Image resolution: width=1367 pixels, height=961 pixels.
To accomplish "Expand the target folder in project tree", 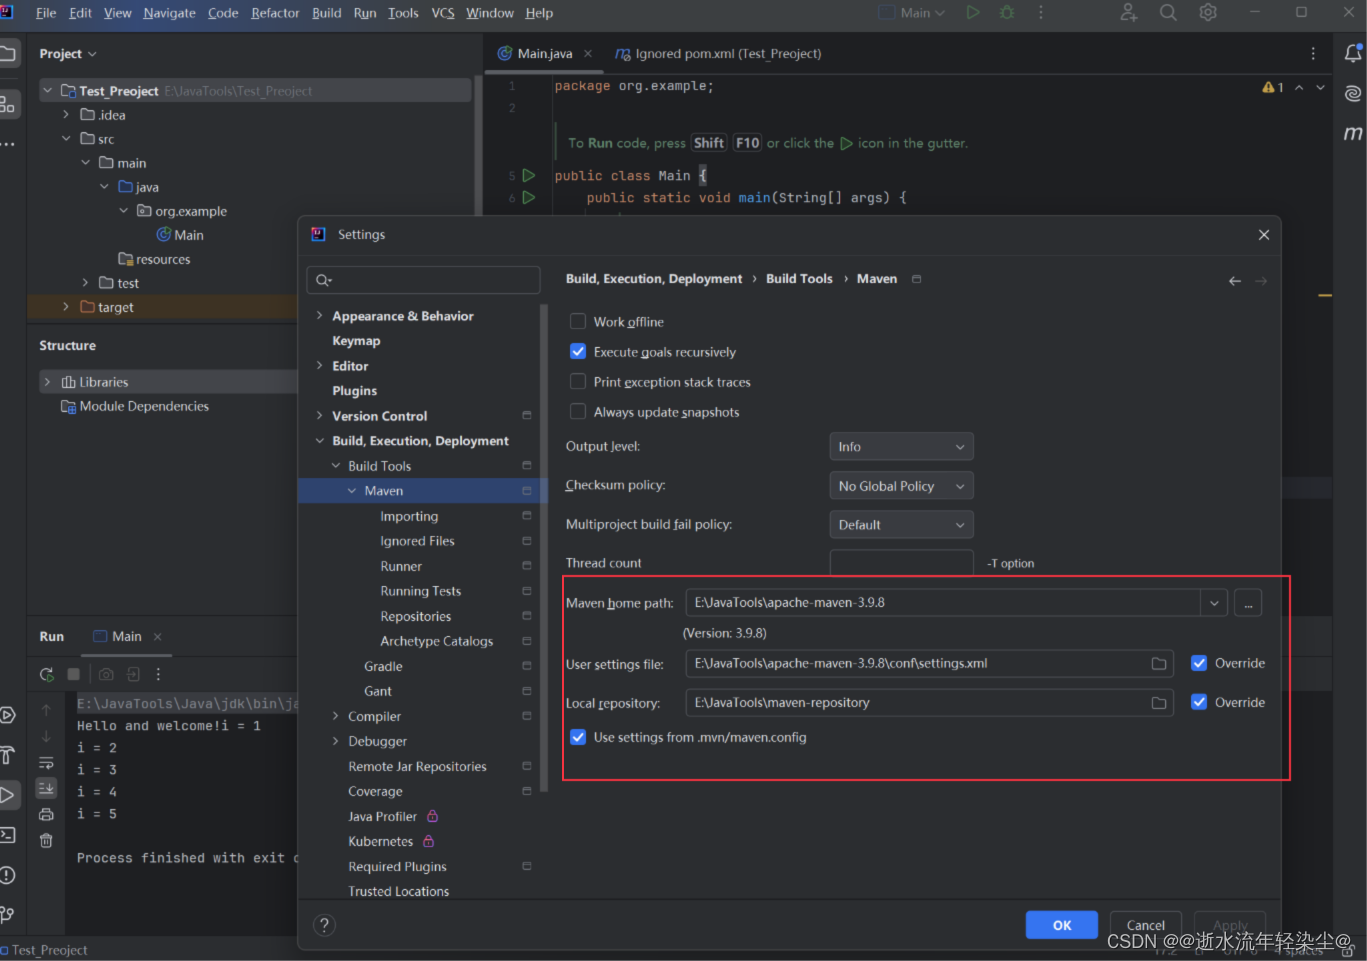I will tap(66, 307).
